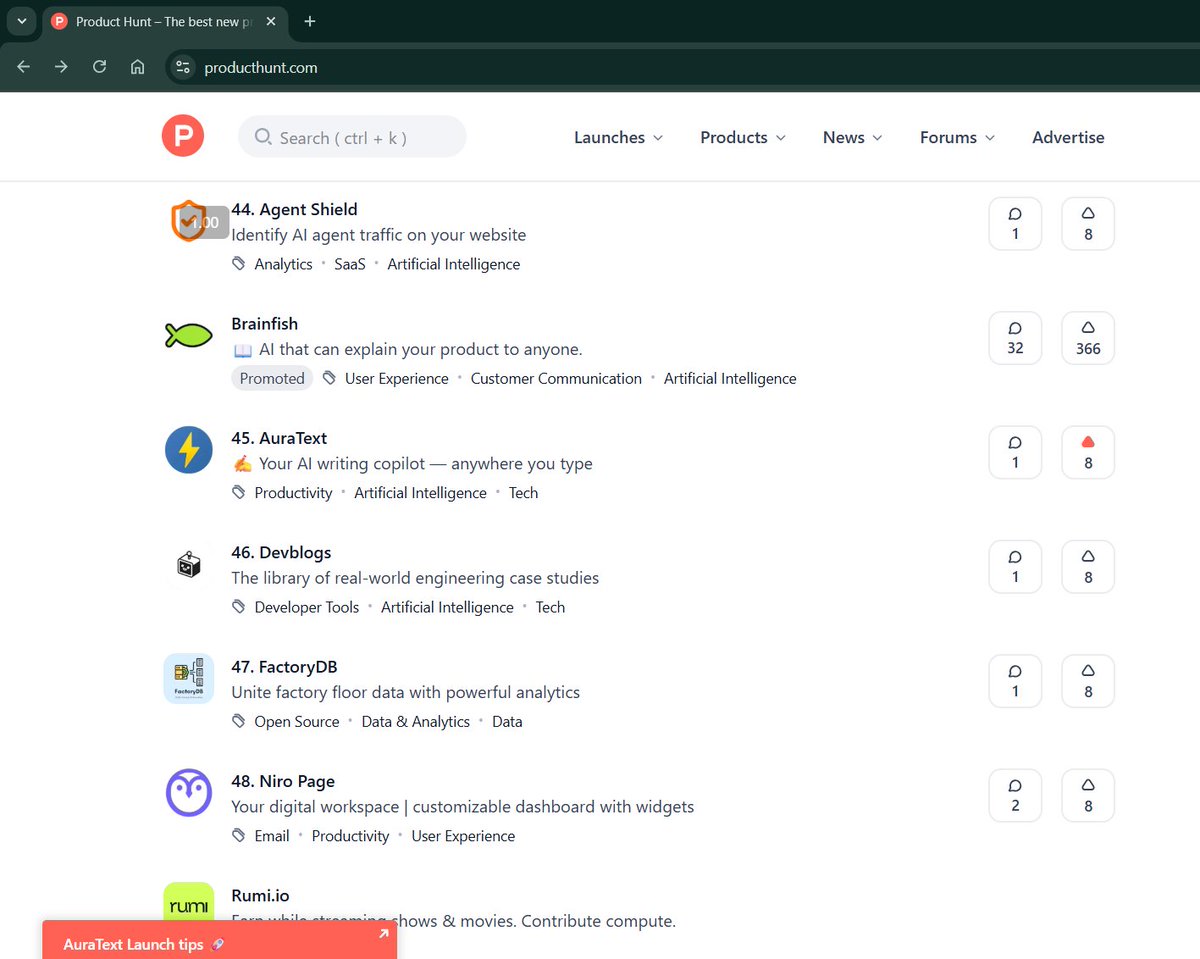The width and height of the screenshot is (1200, 959).
Task: Upvote Brainfish
Action: click(x=1088, y=338)
